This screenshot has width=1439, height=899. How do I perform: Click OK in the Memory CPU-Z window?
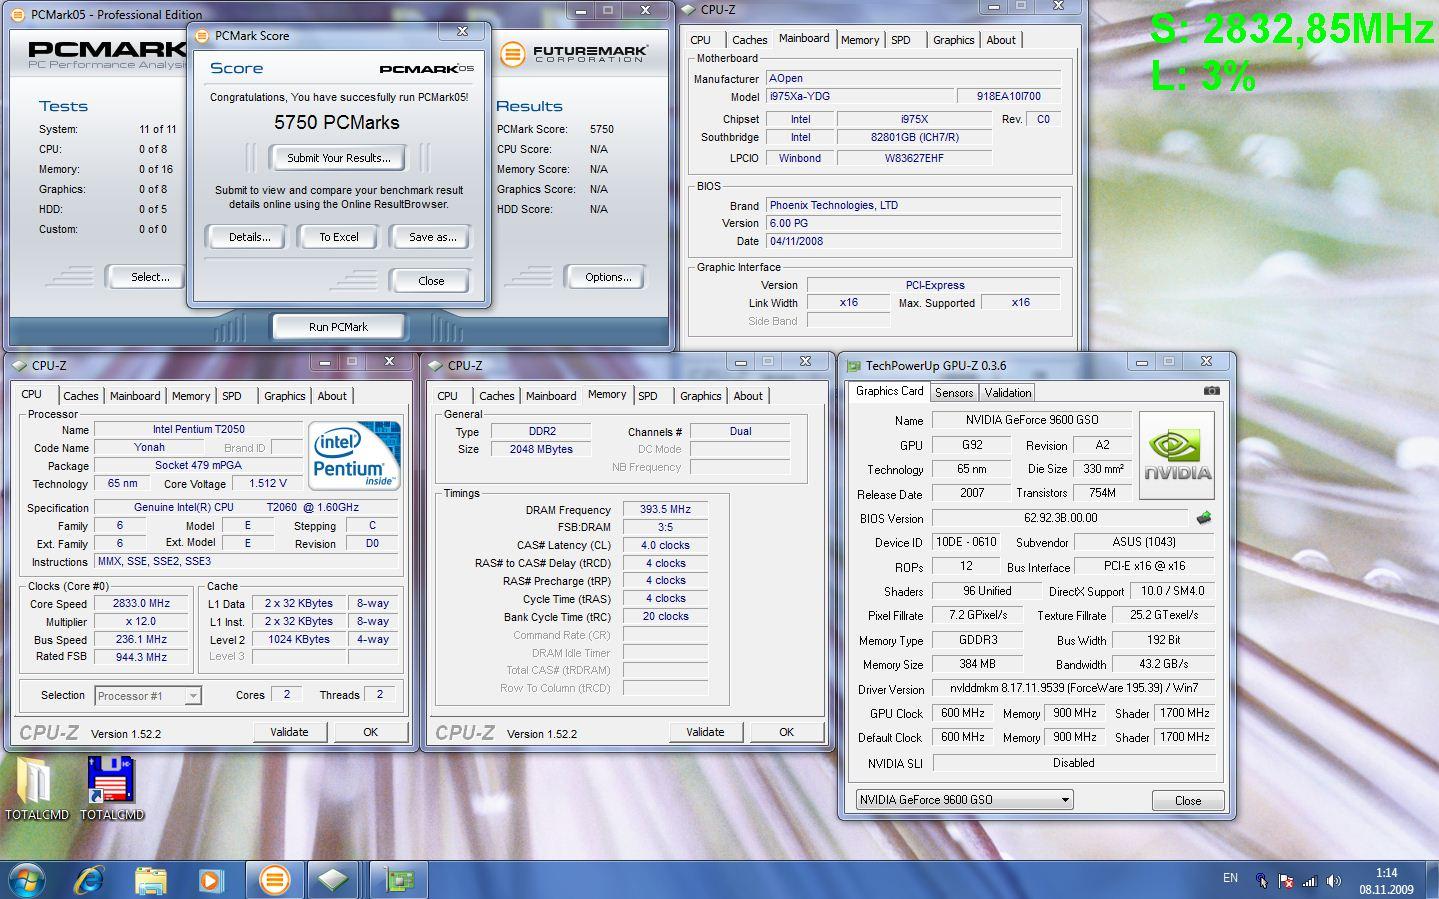[x=787, y=732]
